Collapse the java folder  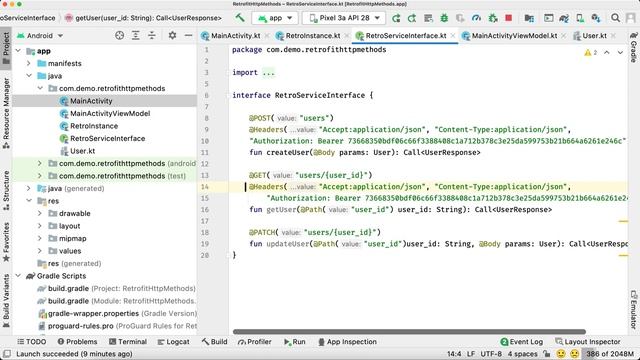[29, 76]
